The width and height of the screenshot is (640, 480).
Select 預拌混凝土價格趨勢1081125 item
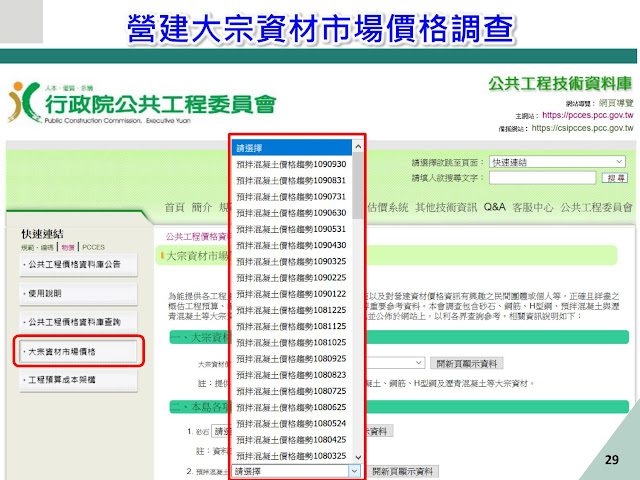coord(291,326)
